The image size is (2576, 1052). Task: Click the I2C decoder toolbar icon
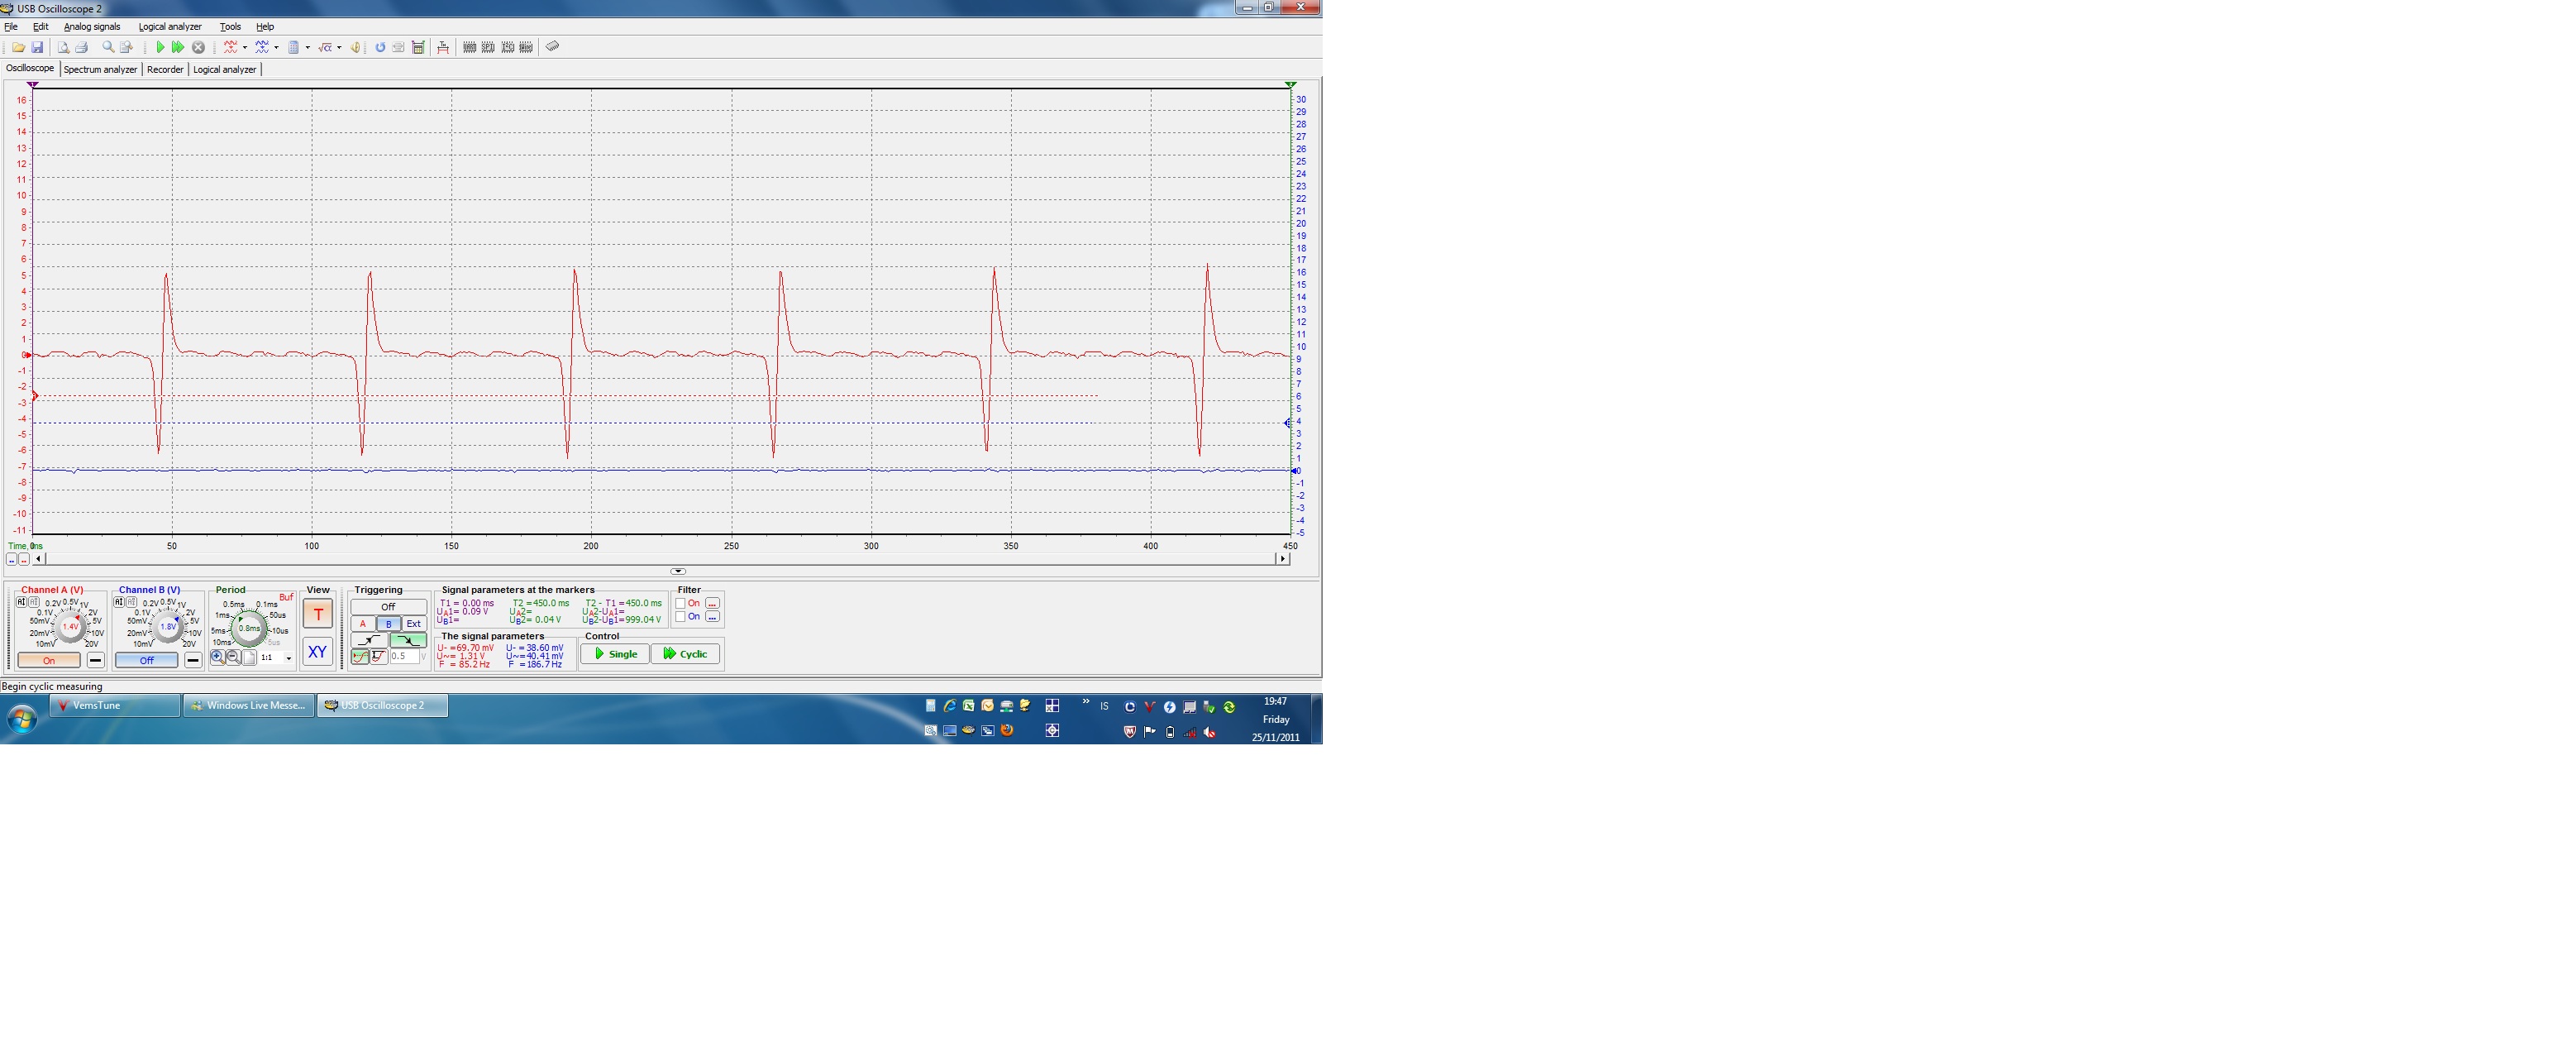point(508,47)
